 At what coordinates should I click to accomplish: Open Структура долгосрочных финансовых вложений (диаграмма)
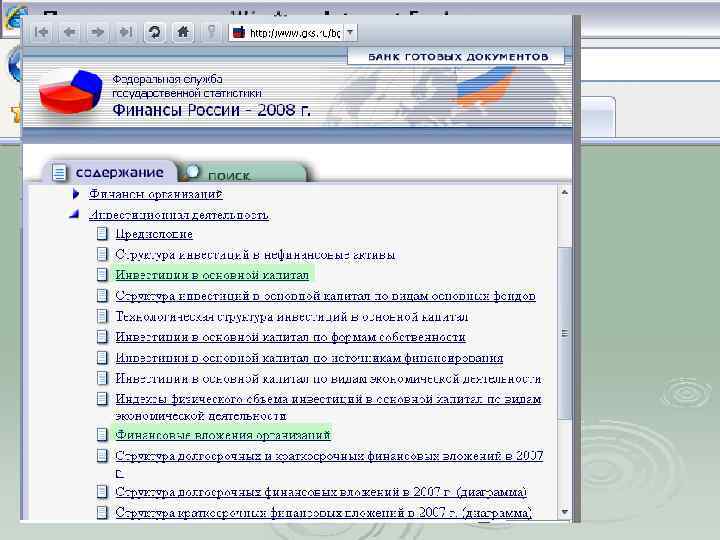tap(321, 492)
